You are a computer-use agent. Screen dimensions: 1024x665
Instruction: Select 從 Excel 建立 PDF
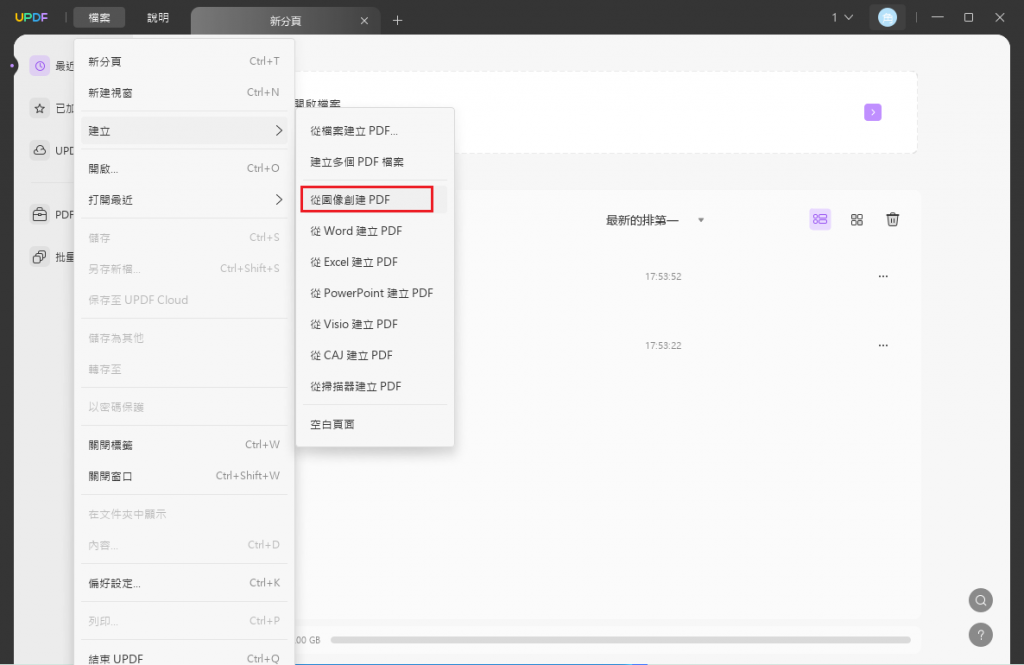pyautogui.click(x=375, y=262)
